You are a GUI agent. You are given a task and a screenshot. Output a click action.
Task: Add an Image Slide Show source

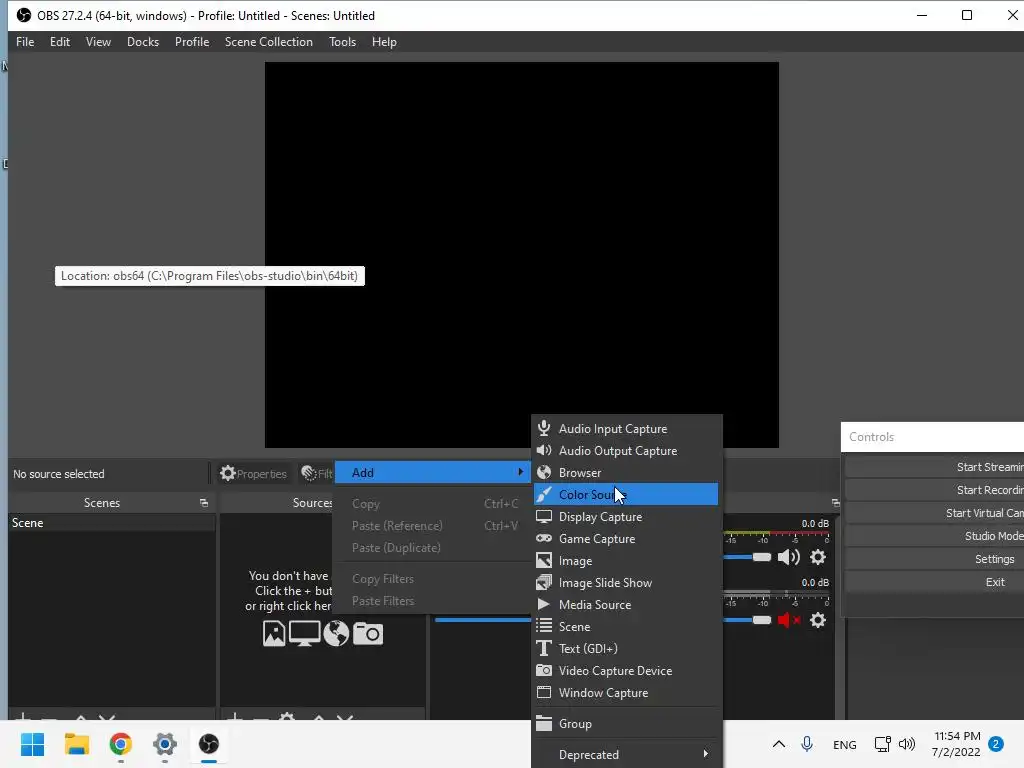(x=626, y=583)
